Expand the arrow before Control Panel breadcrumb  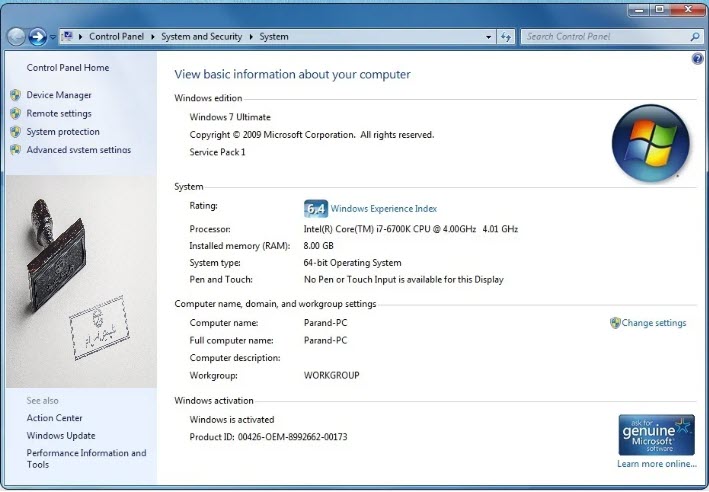(80, 37)
